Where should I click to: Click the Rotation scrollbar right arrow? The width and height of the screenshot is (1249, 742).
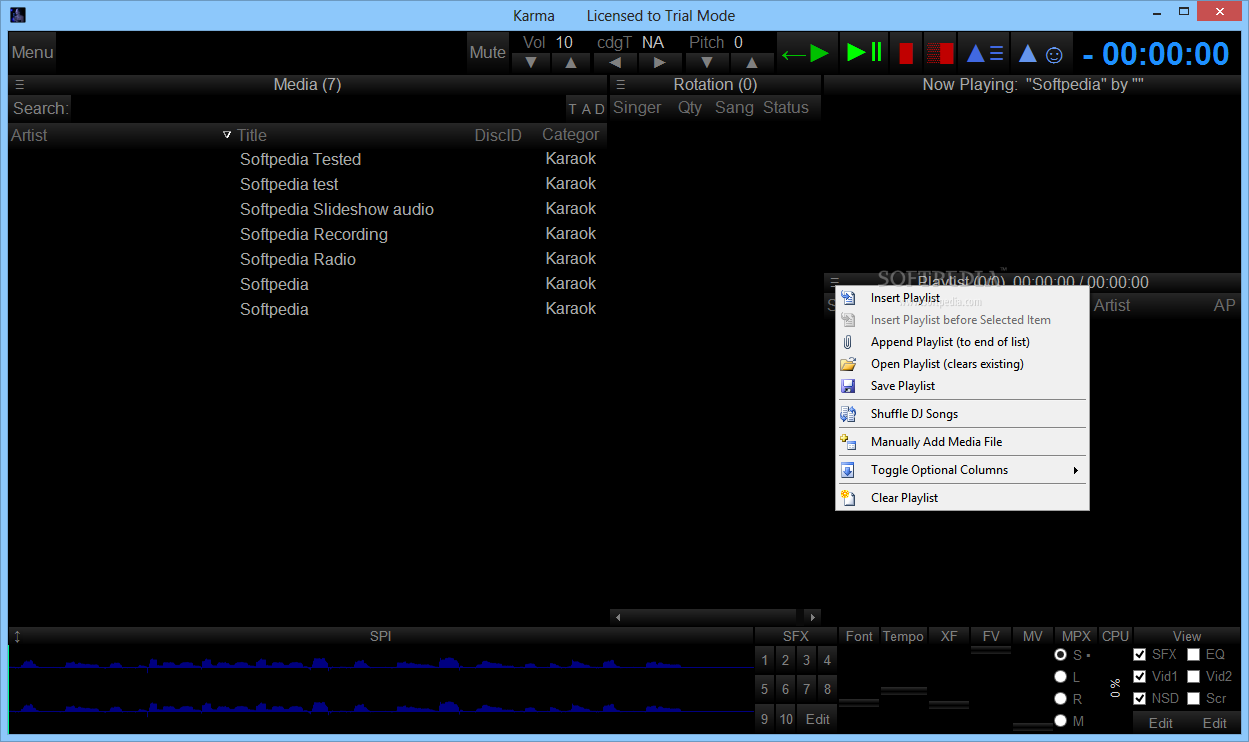[x=812, y=617]
